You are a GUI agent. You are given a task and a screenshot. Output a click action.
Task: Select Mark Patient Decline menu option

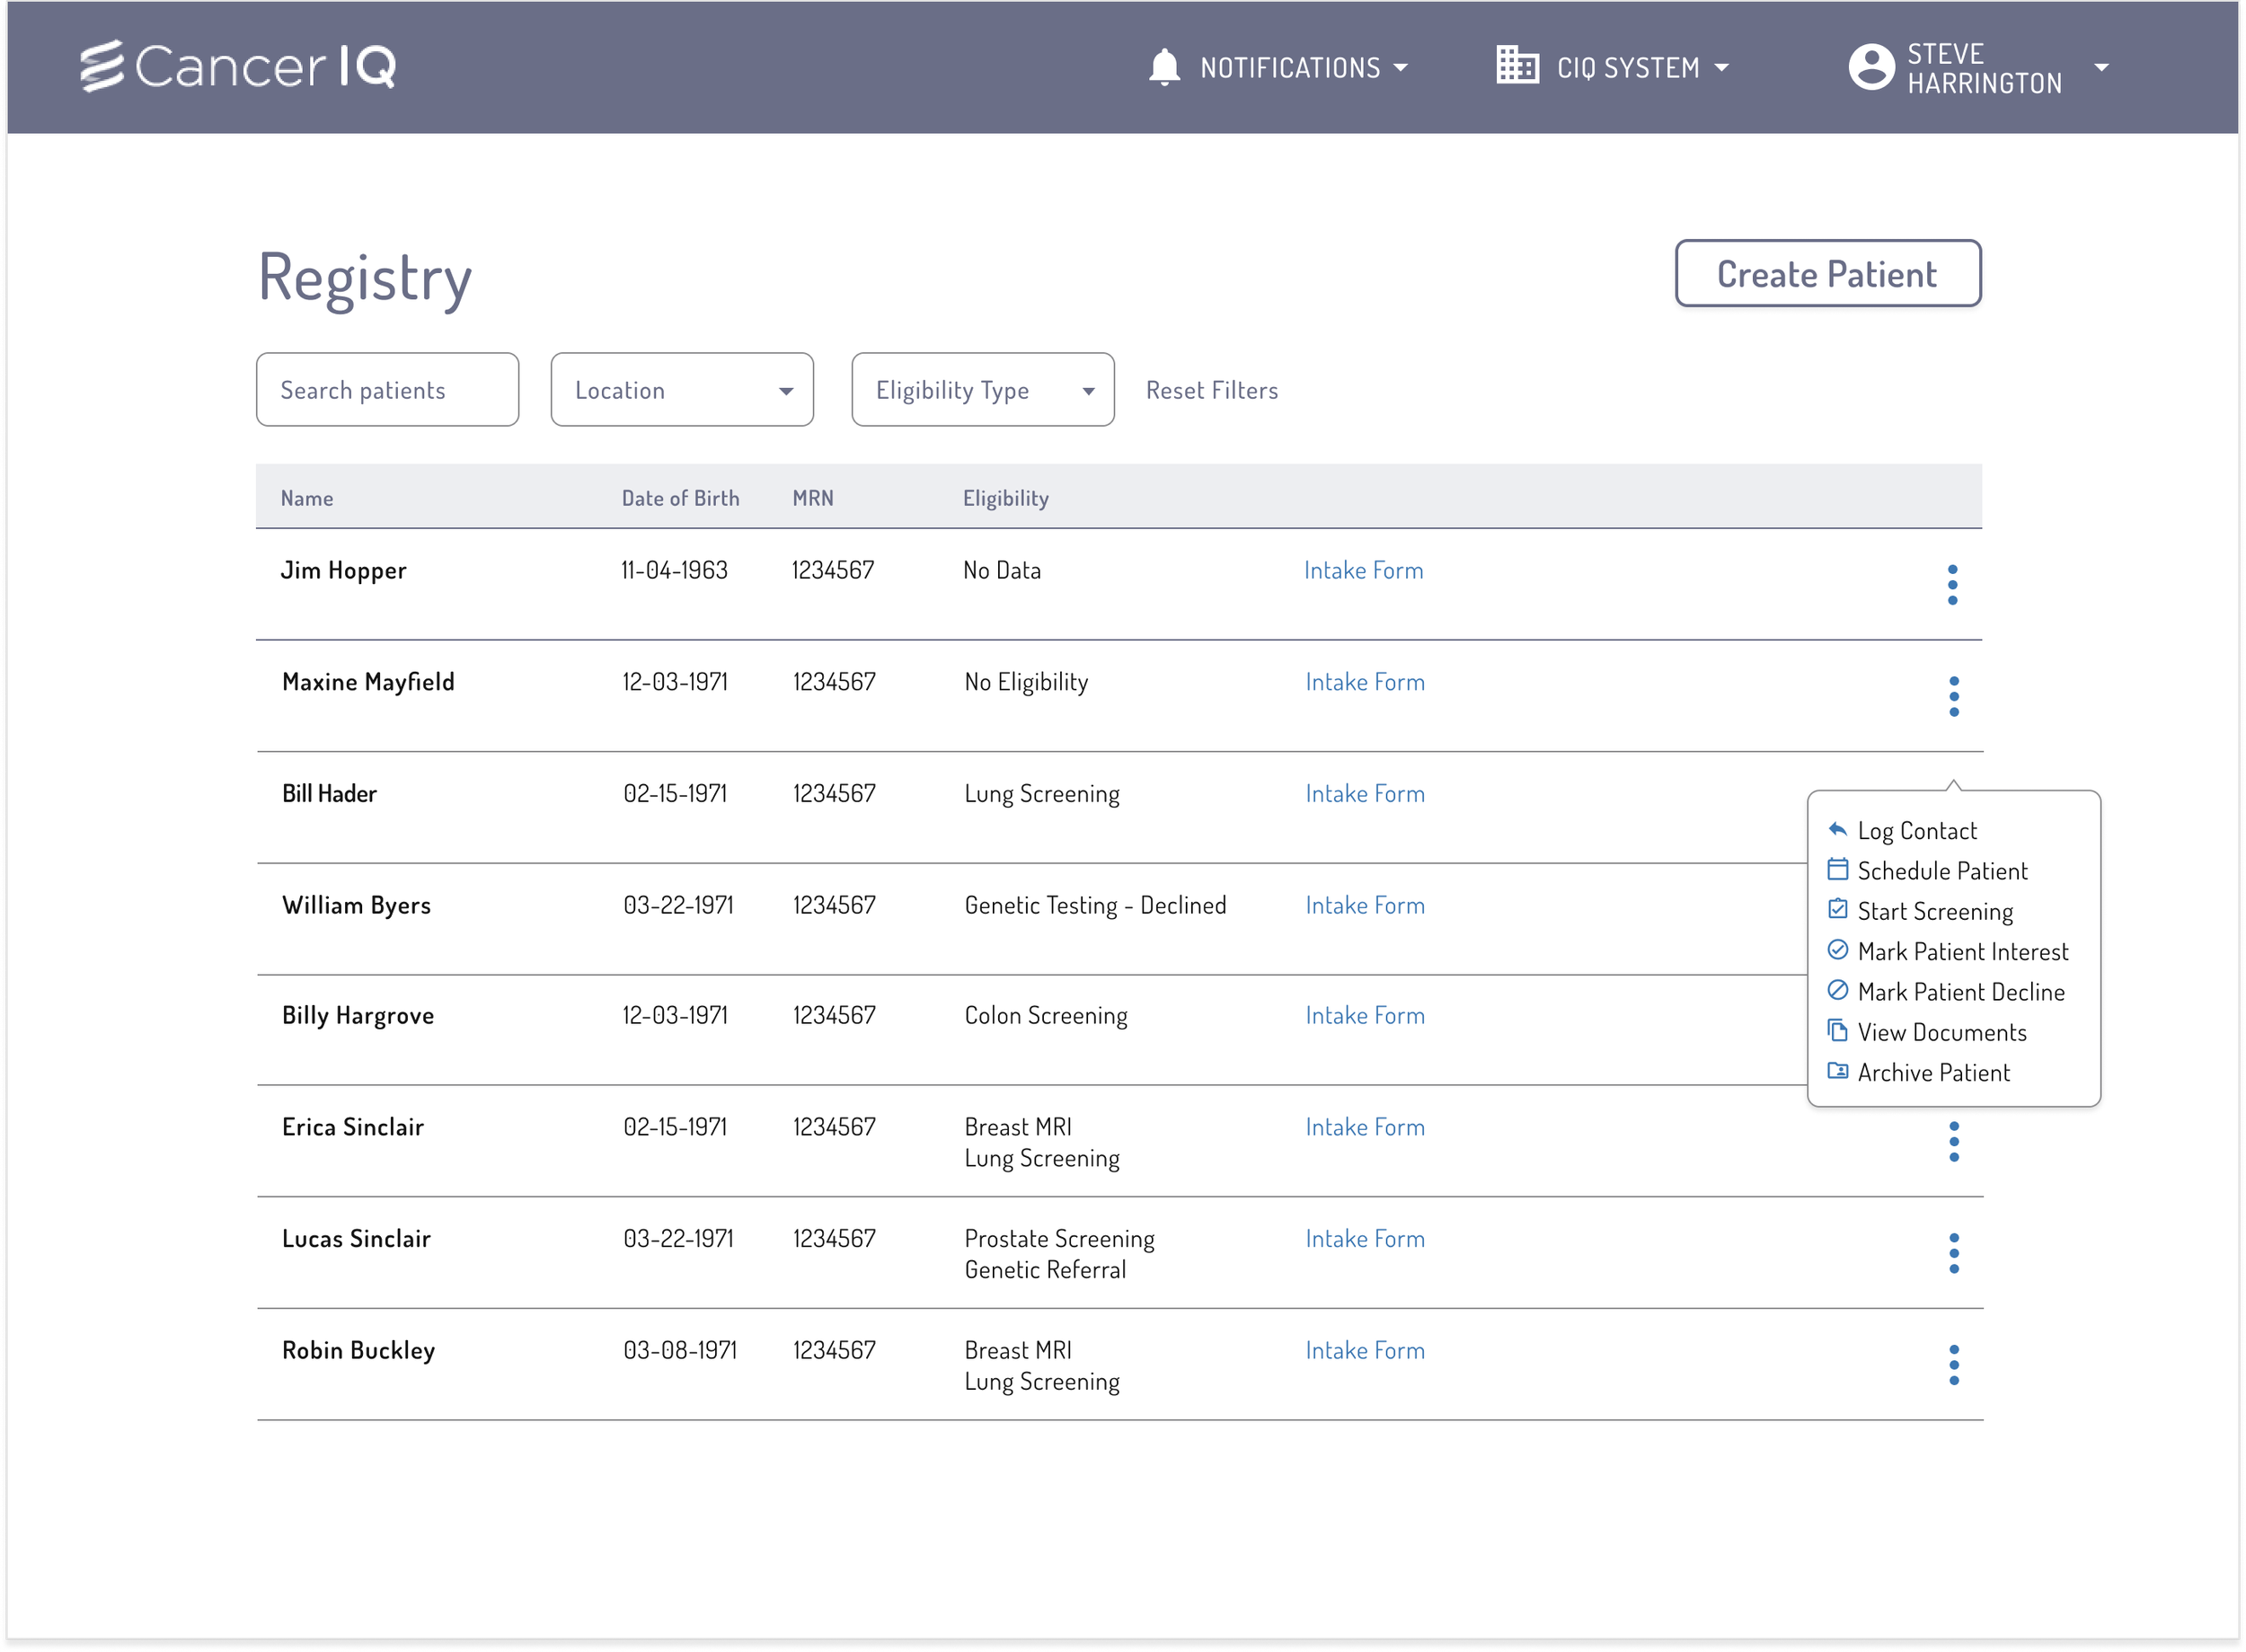pos(1960,992)
